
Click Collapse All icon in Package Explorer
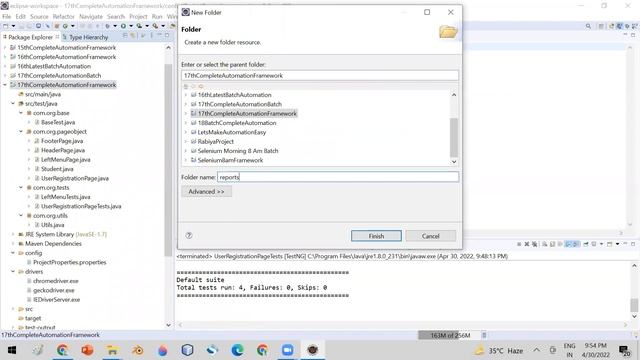click(x=125, y=36)
